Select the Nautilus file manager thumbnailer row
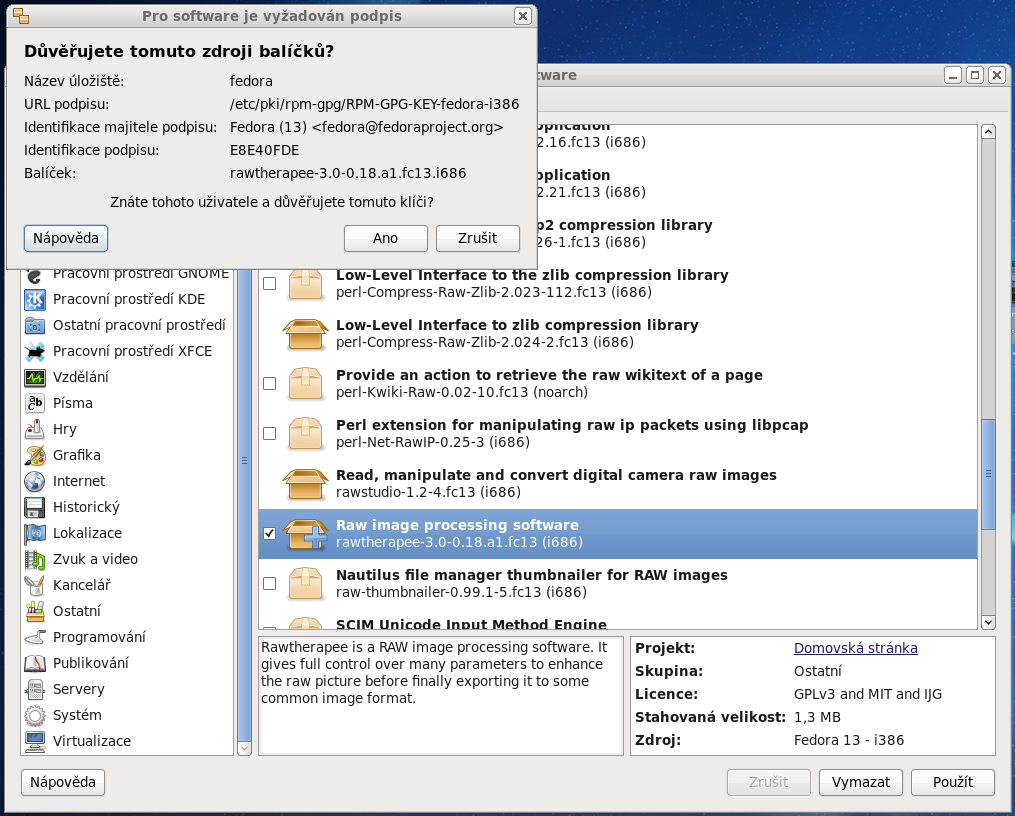The width and height of the screenshot is (1015, 816). click(x=618, y=584)
